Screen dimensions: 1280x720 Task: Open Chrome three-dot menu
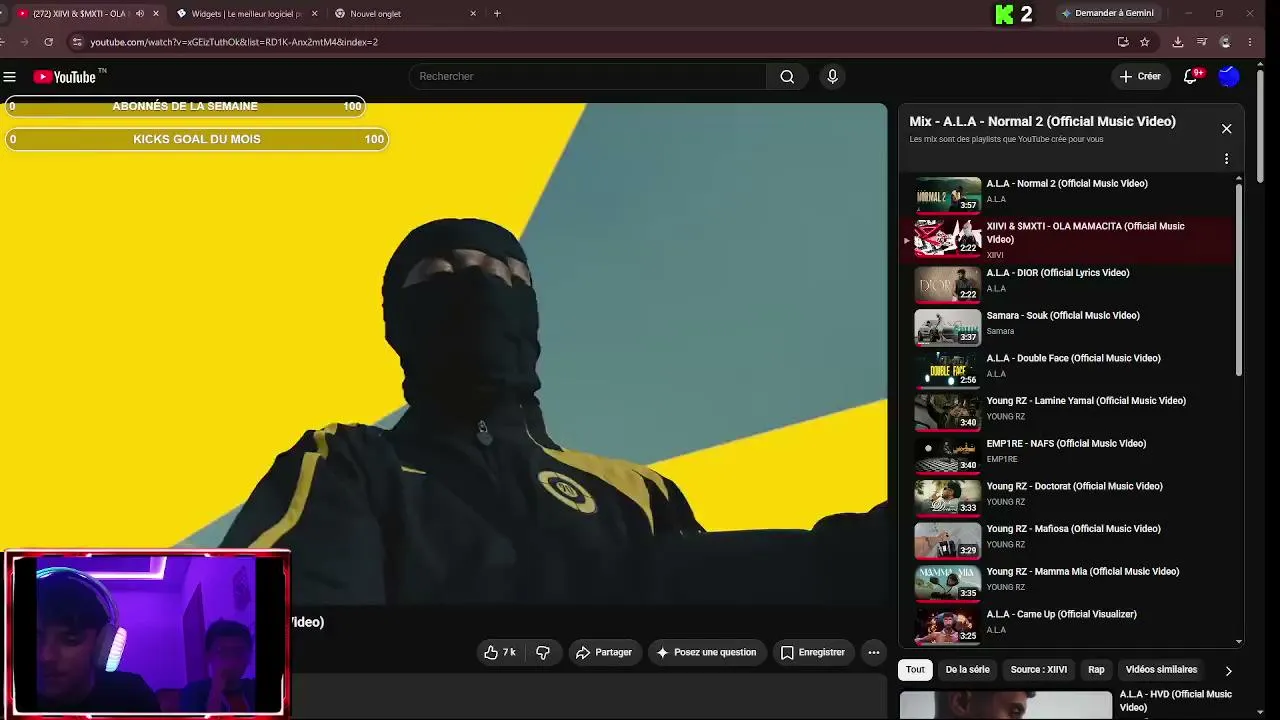point(1251,42)
